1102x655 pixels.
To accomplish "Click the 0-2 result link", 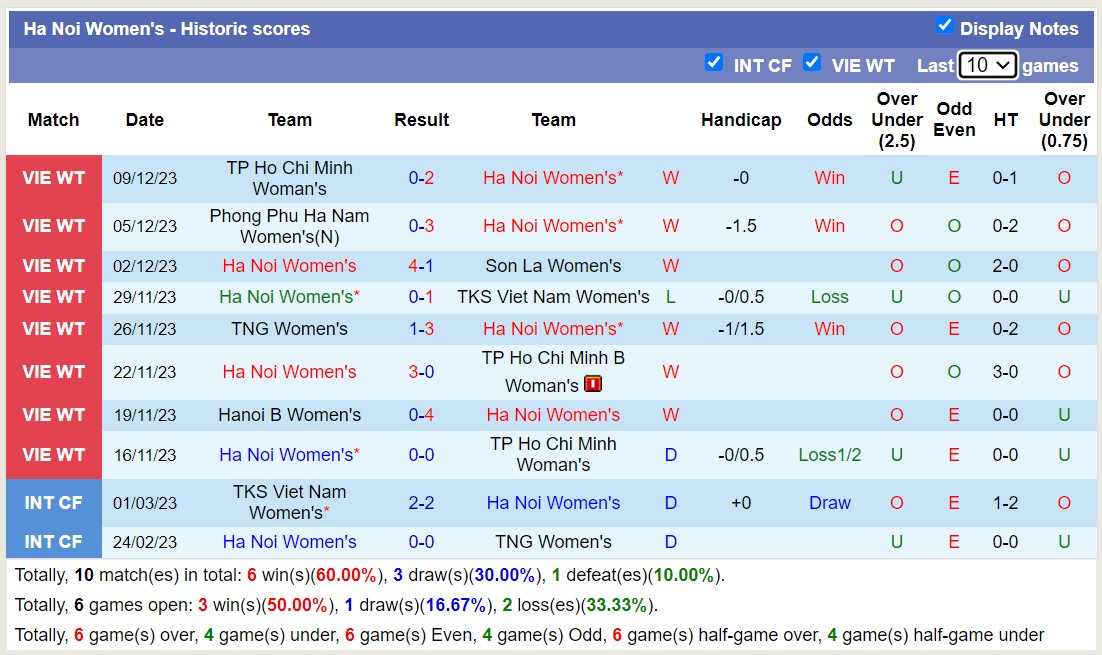I will tap(421, 177).
